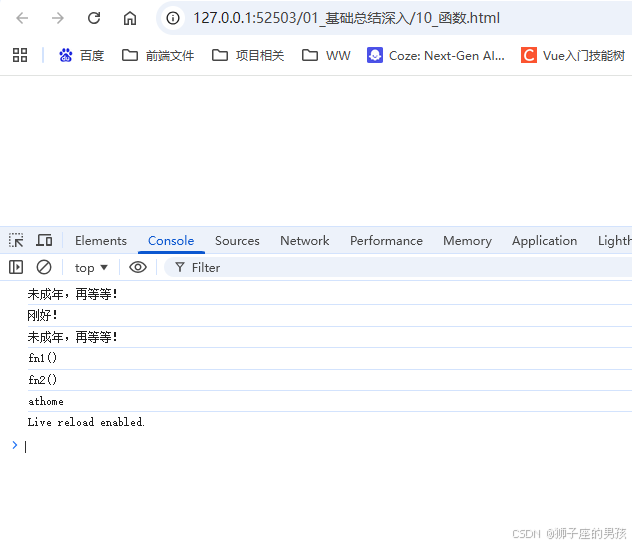Show the console sidebar
Screen dimensions: 632x545
(x=16, y=267)
